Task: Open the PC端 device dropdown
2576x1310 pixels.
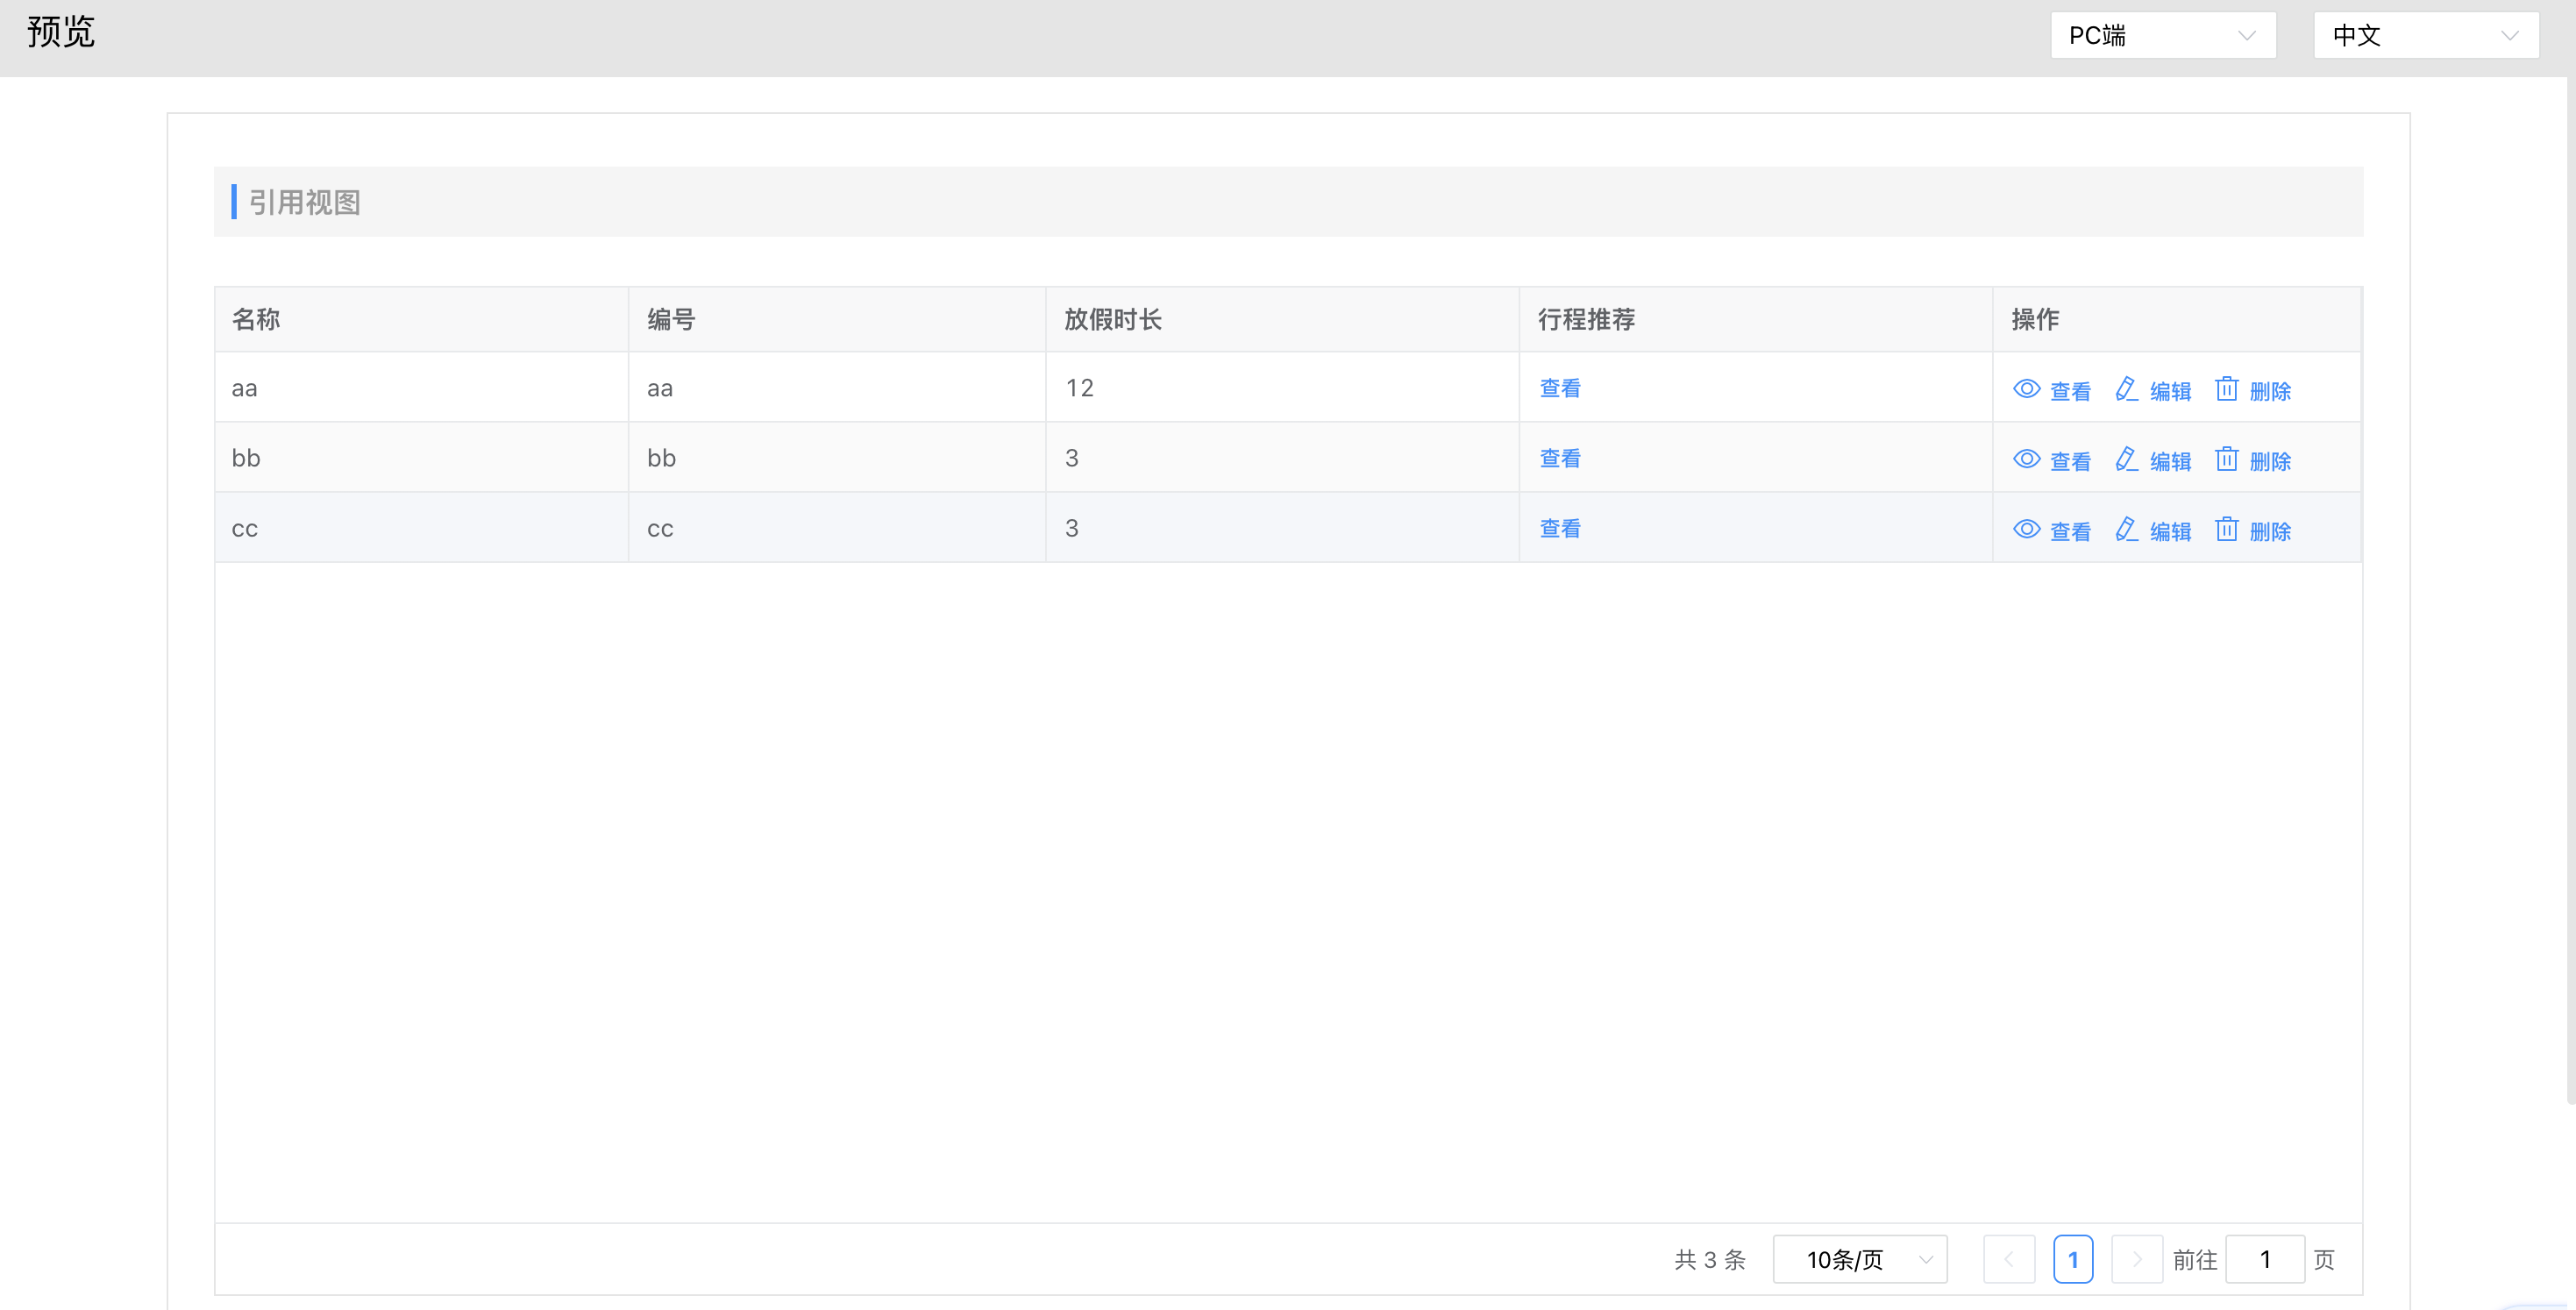Action: [2162, 36]
